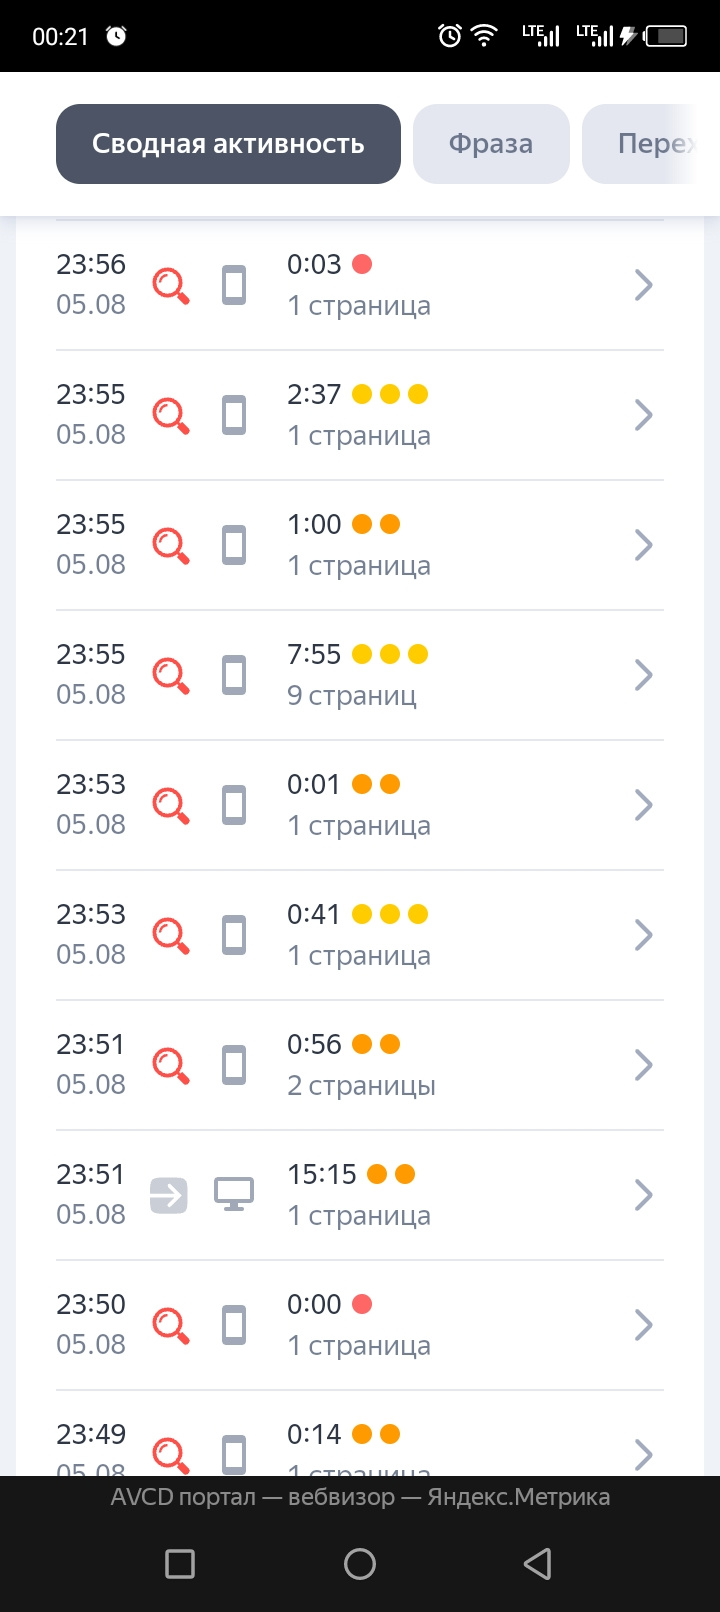
Task: Click the three yellow activity dots for 0:41 visit
Action: 390,914
